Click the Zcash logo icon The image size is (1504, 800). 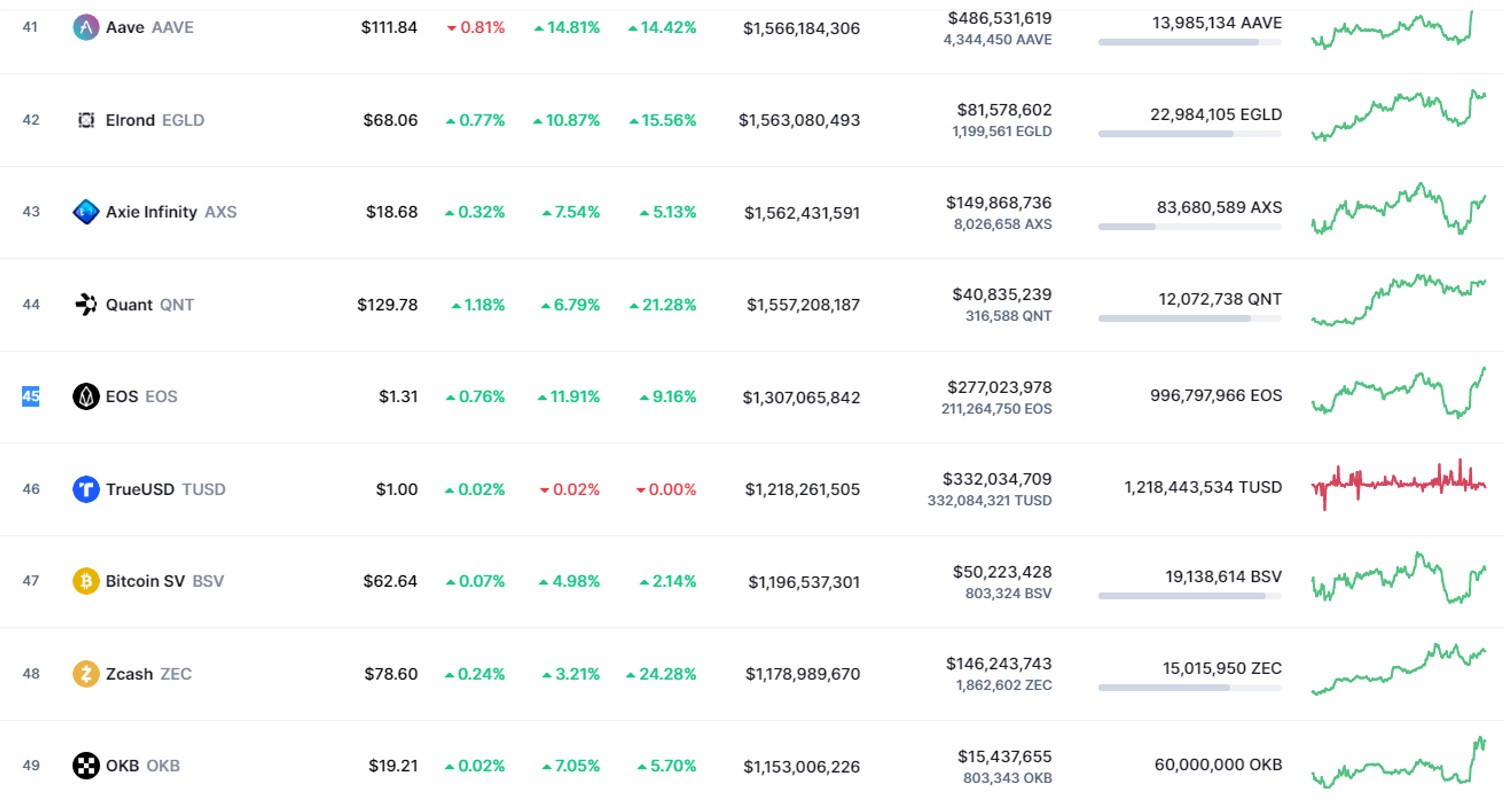coord(86,674)
